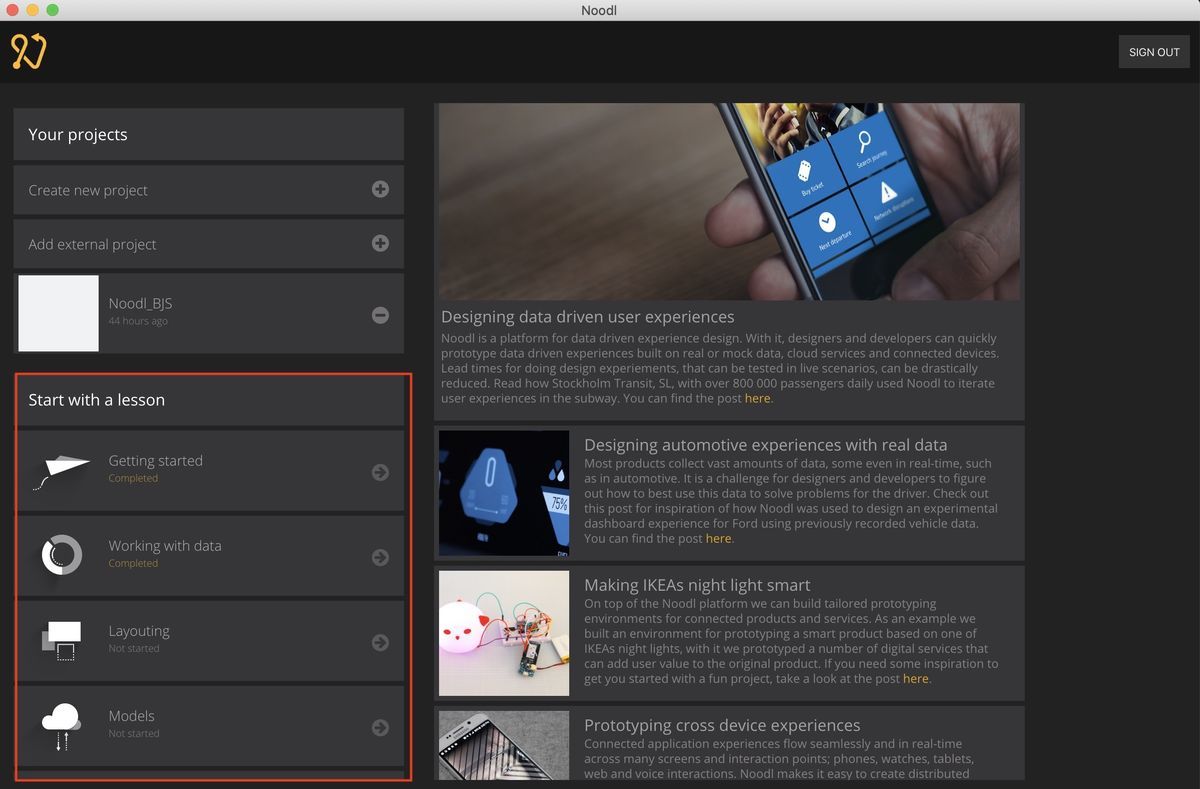Click the Add external project label
This screenshot has height=789, width=1200.
(92, 244)
